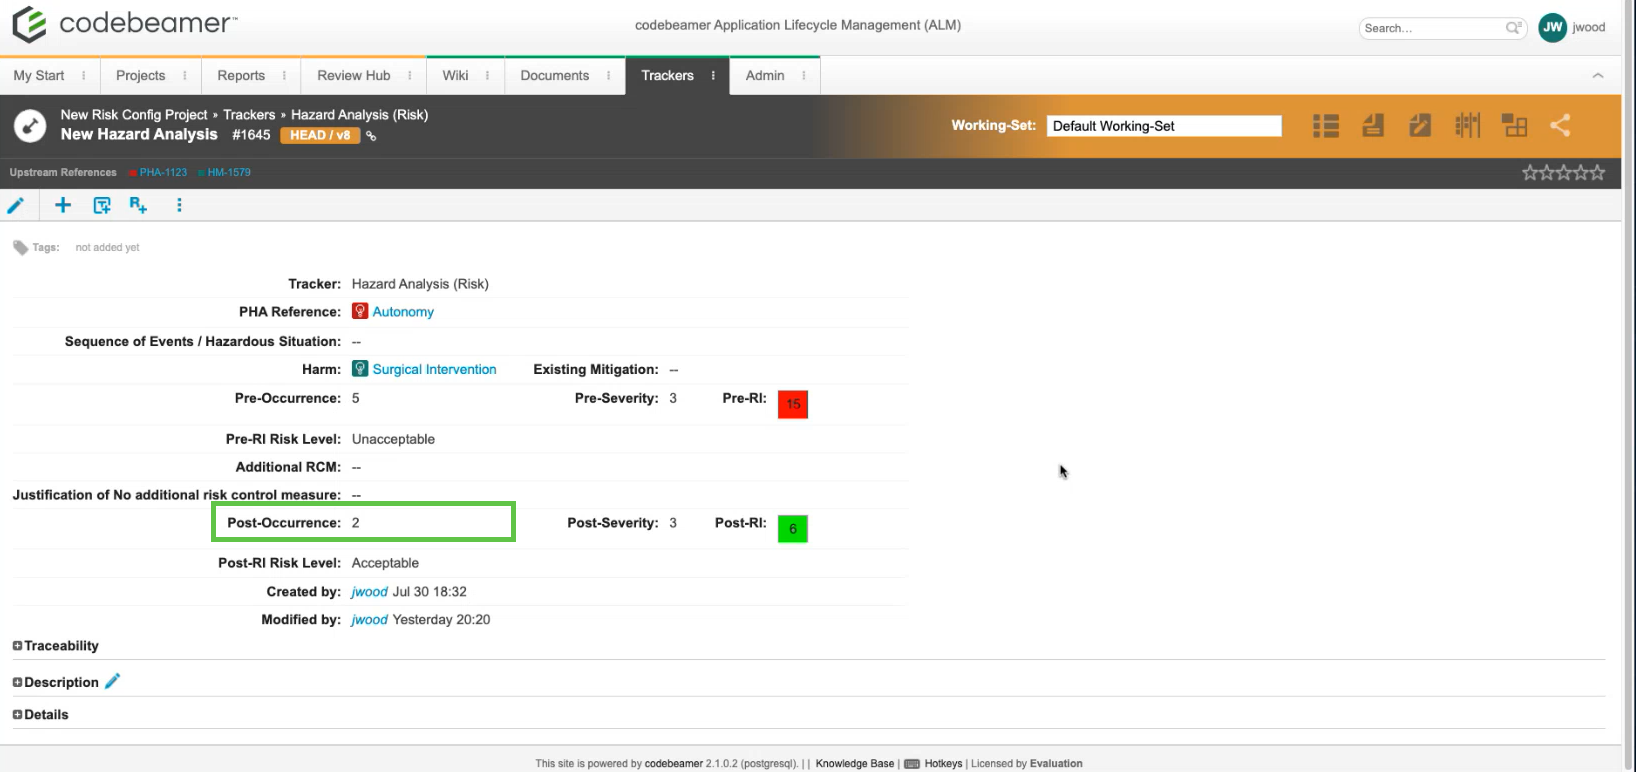Collapse the header with the top-right chevron
This screenshot has height=772, width=1636.
click(x=1597, y=76)
